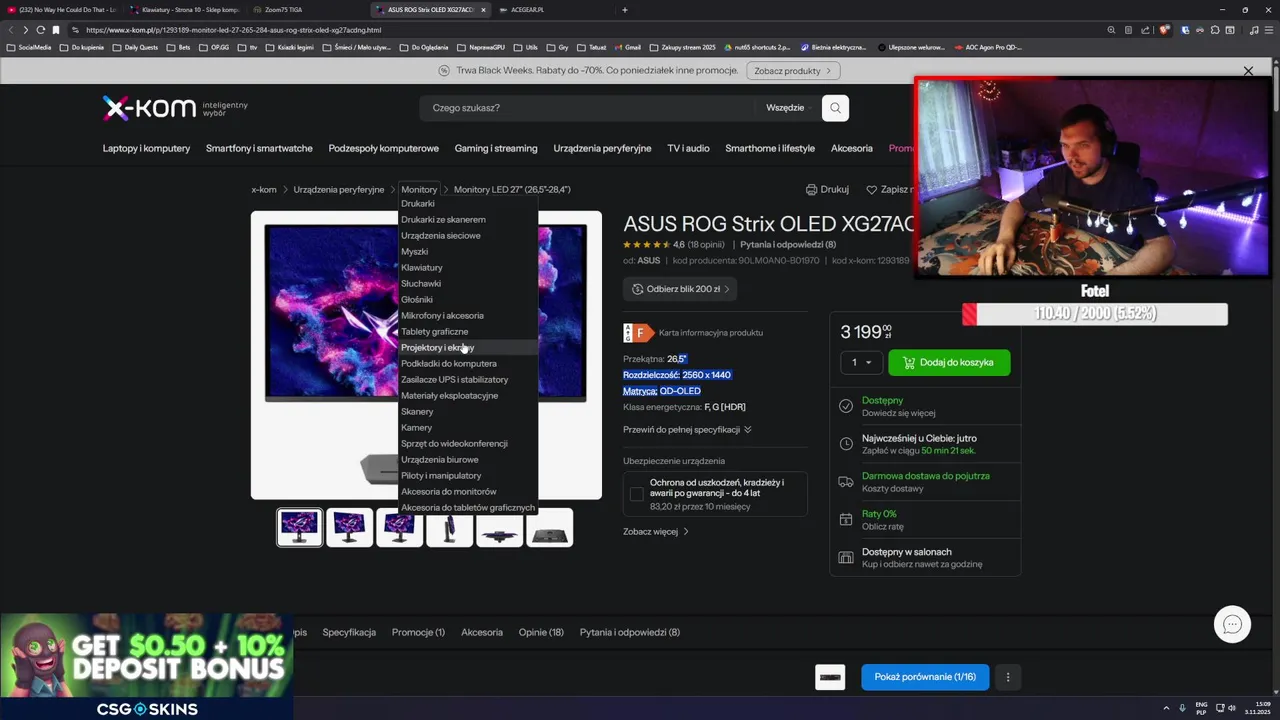
Task: Click the taskbar microphone icon
Action: (1183, 708)
